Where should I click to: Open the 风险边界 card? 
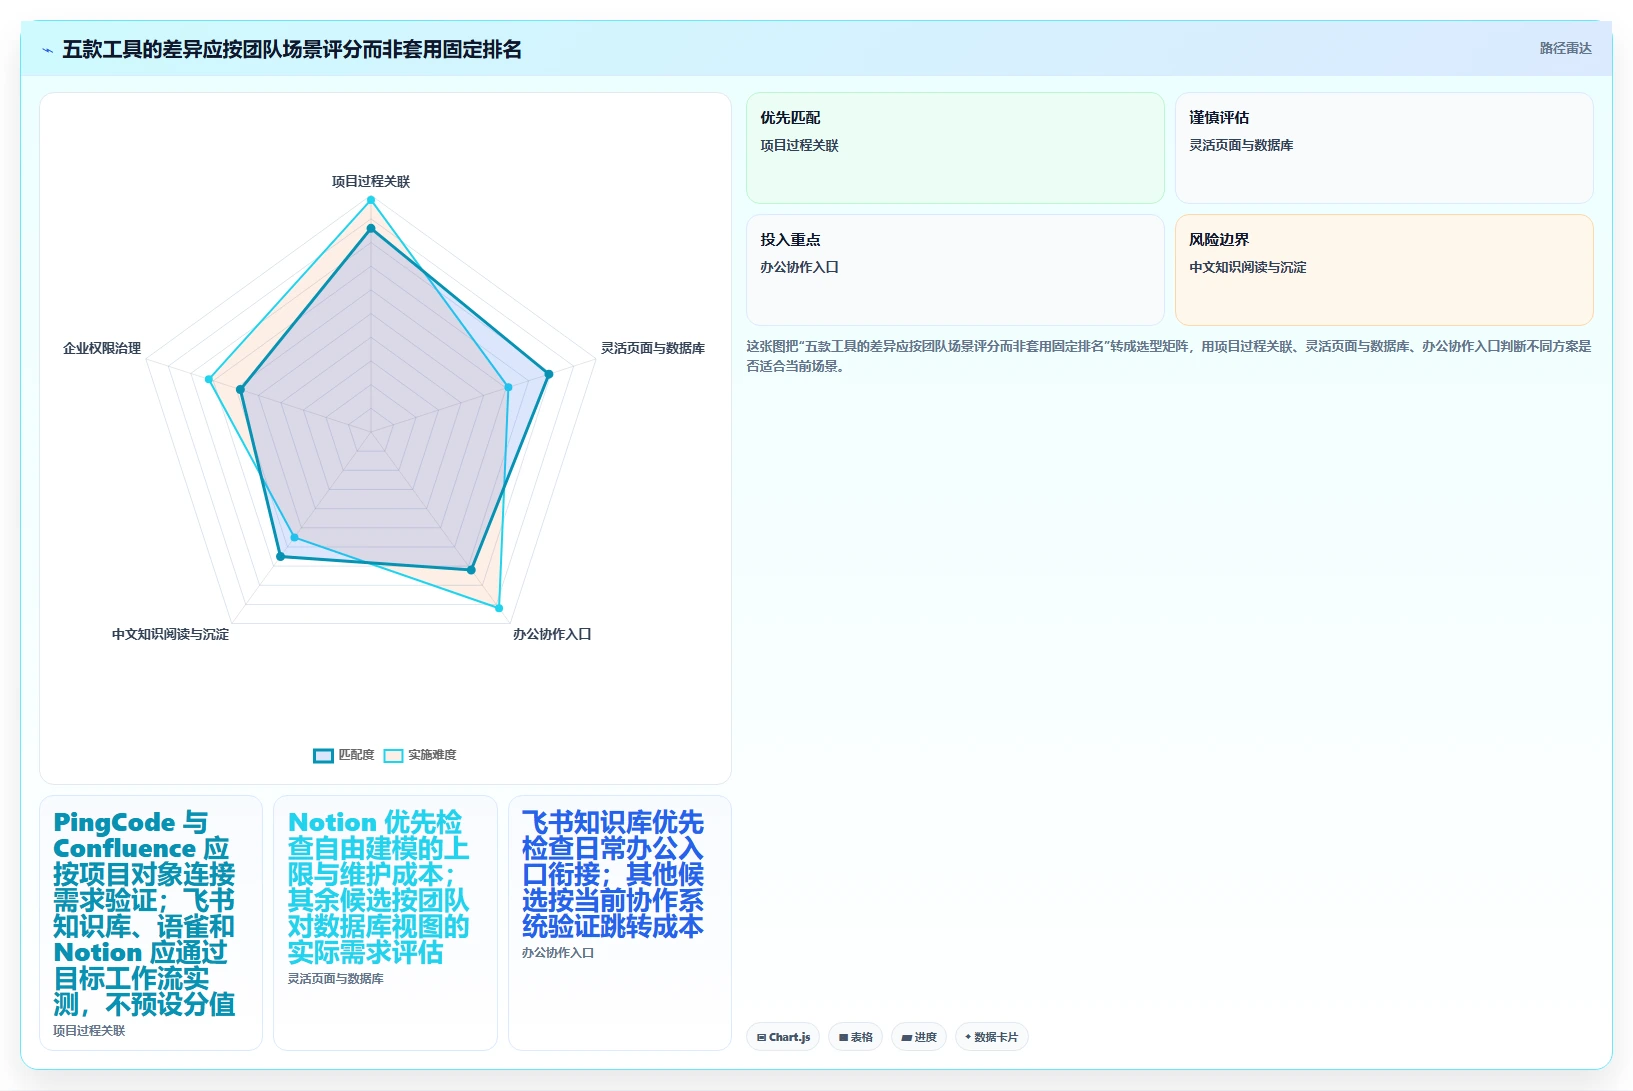tap(1384, 270)
